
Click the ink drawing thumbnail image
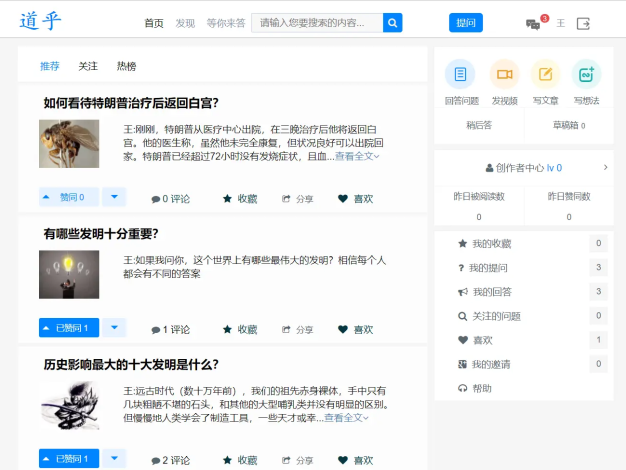pos(69,405)
